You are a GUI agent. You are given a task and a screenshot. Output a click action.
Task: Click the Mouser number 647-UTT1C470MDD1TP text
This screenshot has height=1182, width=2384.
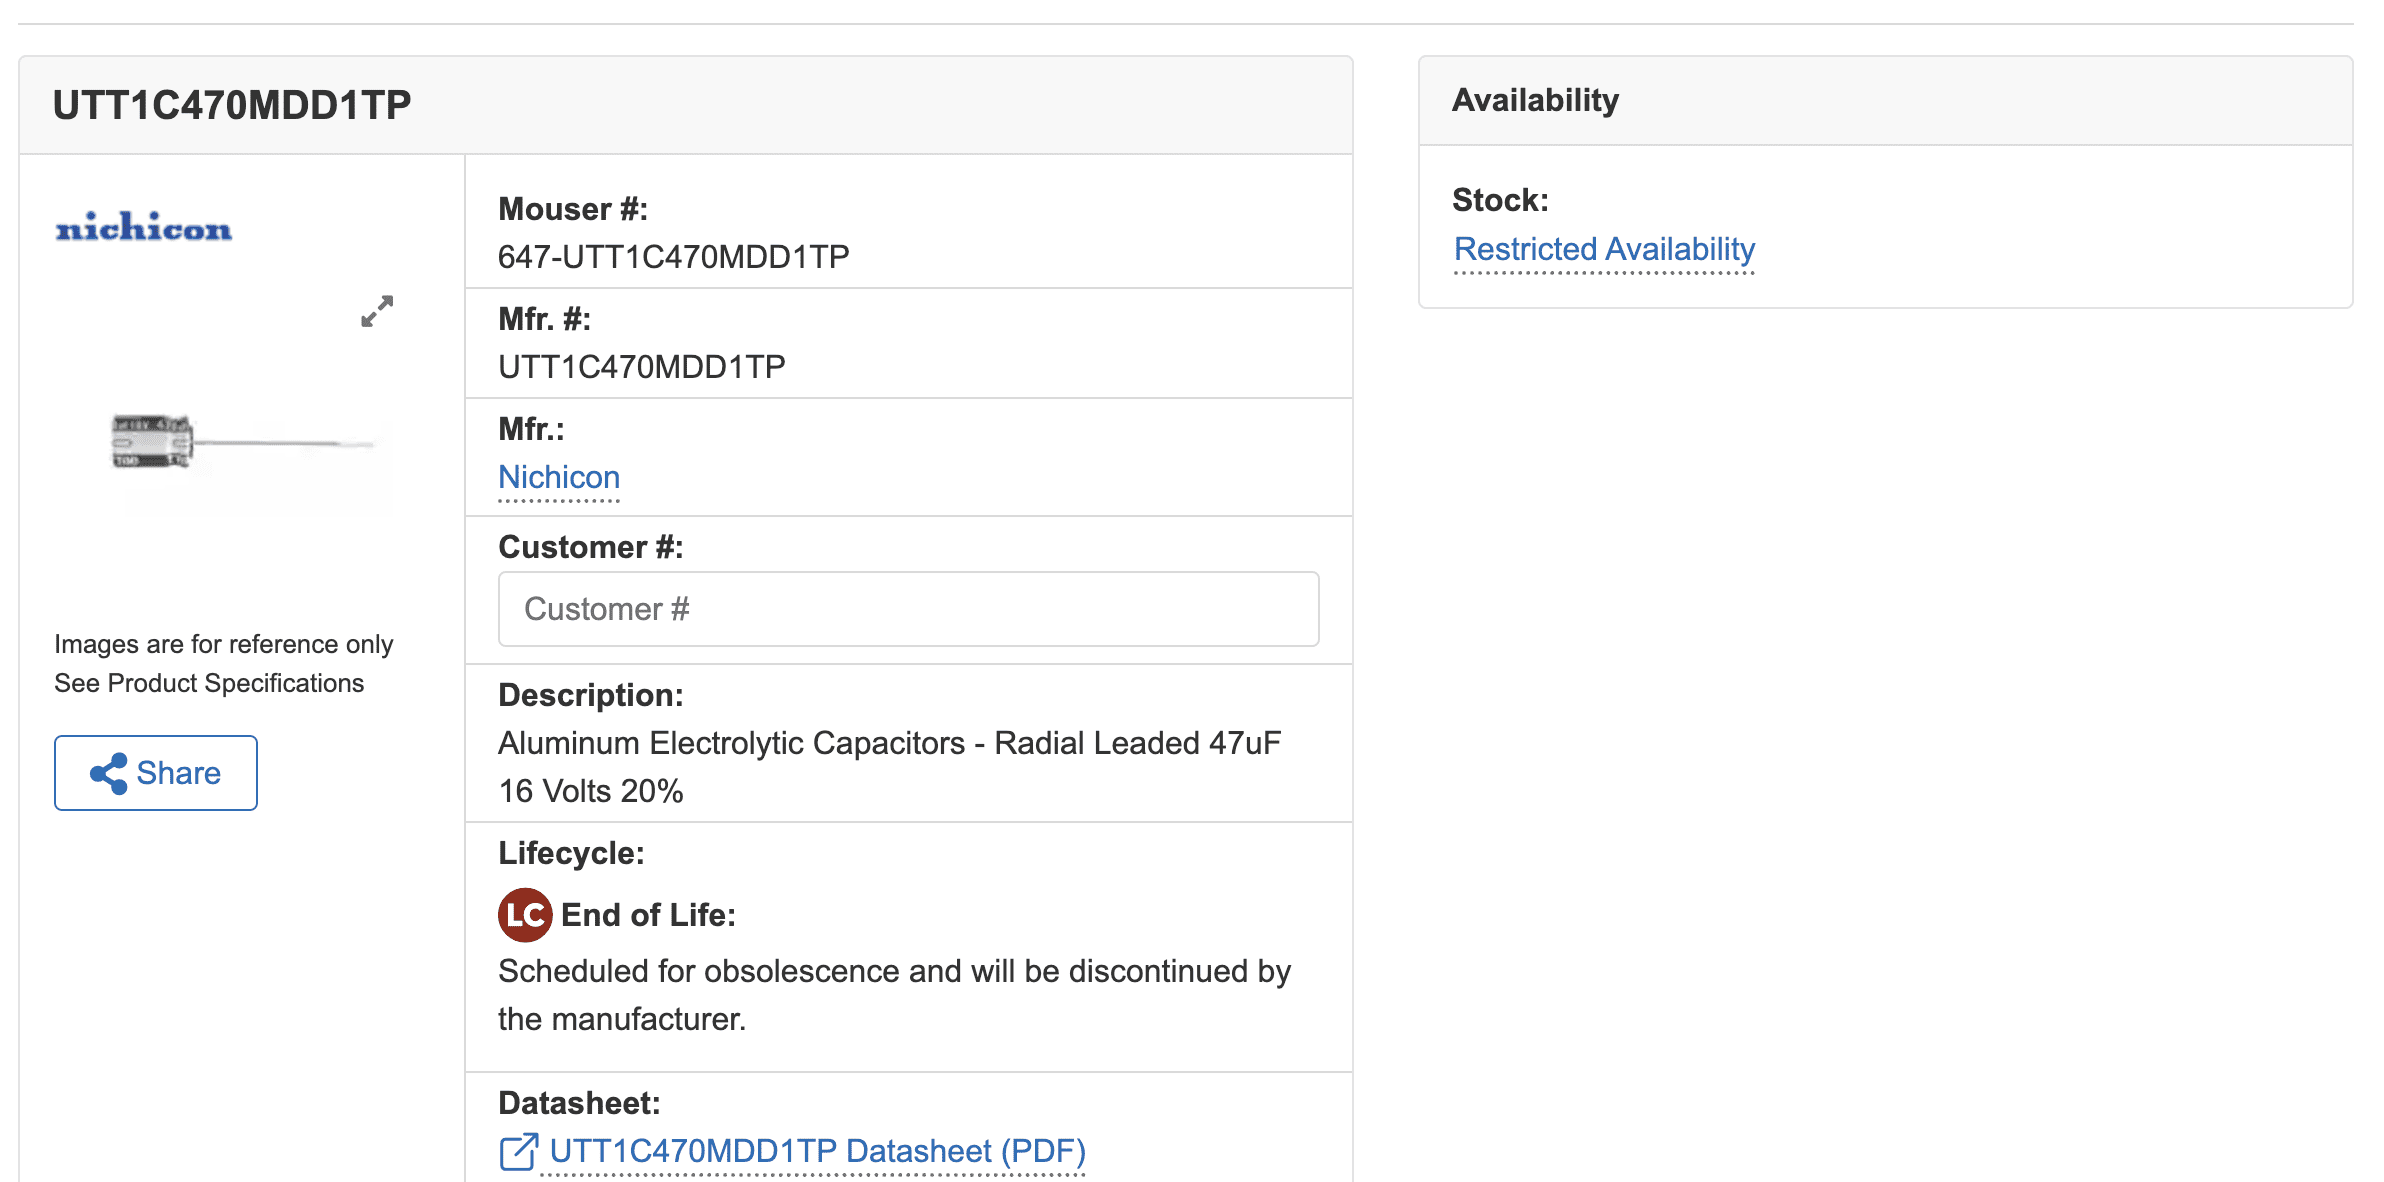point(673,257)
